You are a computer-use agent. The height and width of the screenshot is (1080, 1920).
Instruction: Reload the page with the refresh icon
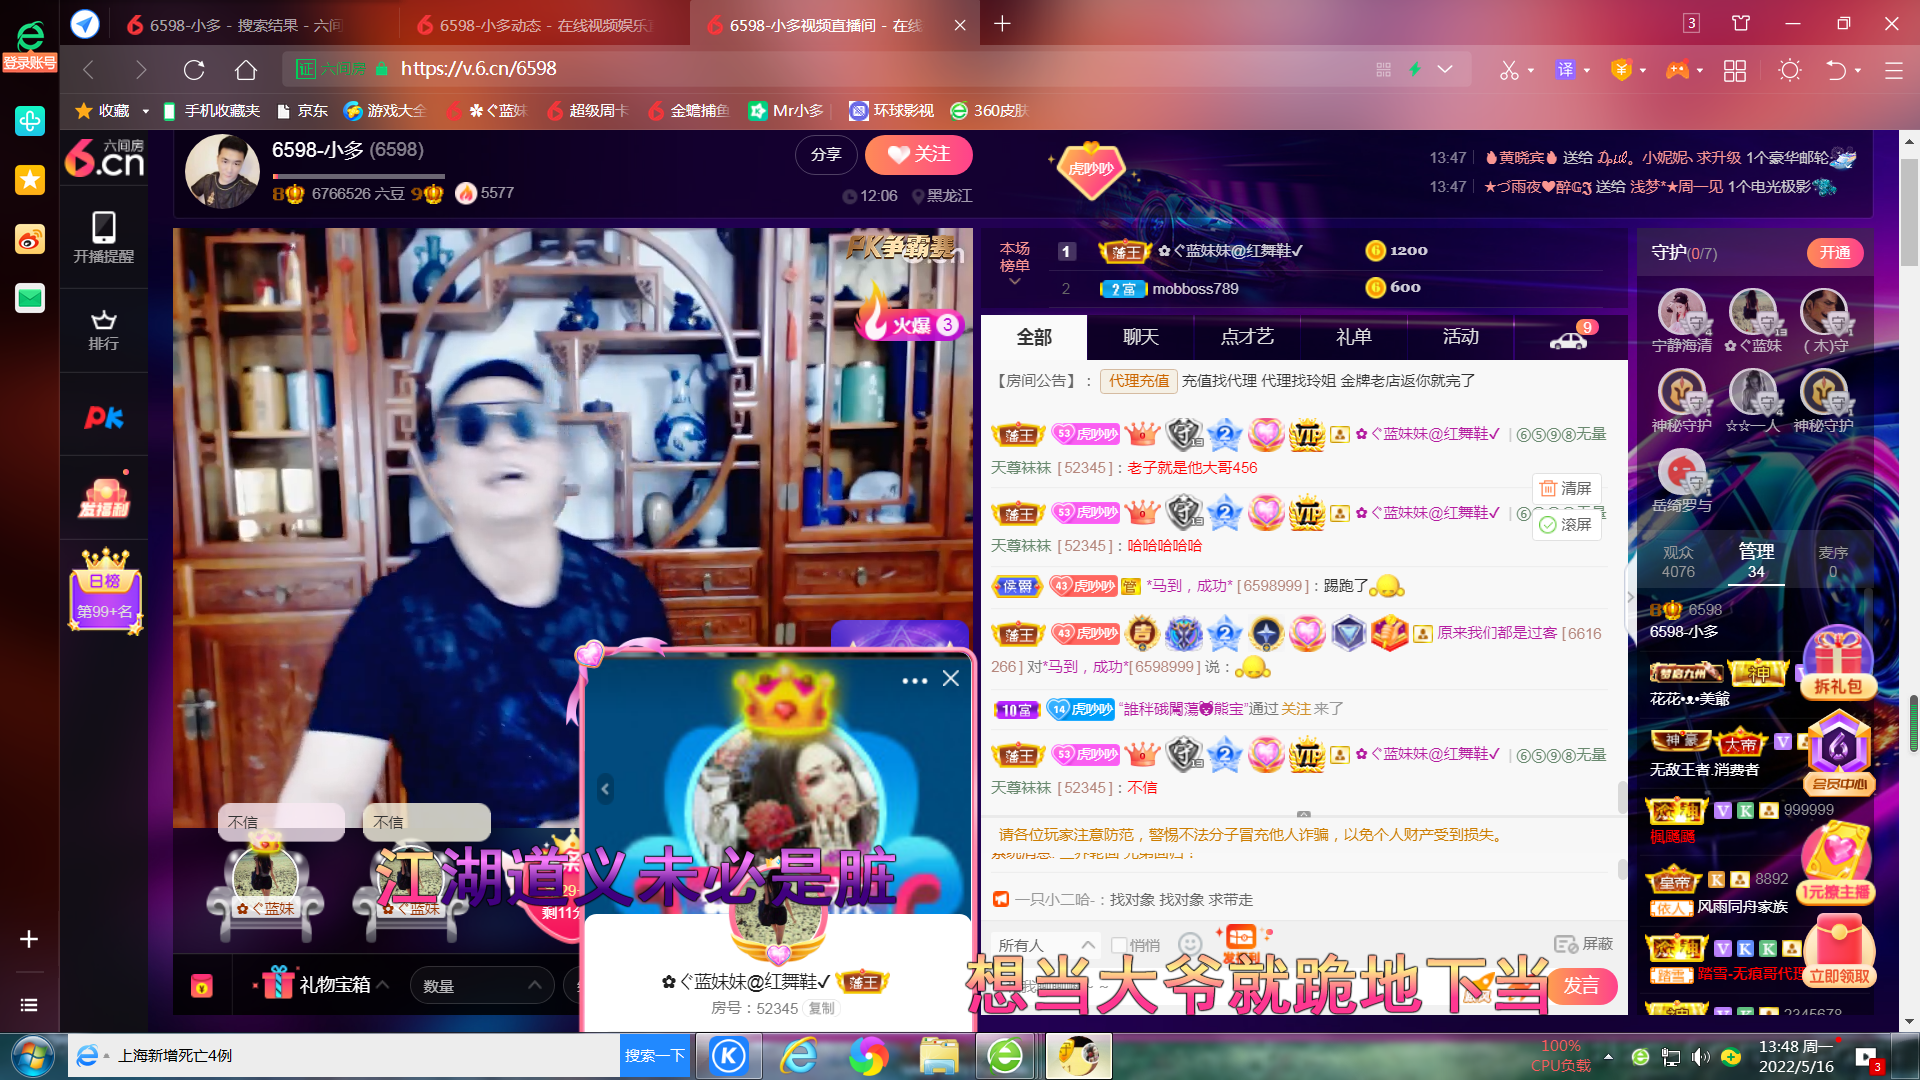coord(194,69)
